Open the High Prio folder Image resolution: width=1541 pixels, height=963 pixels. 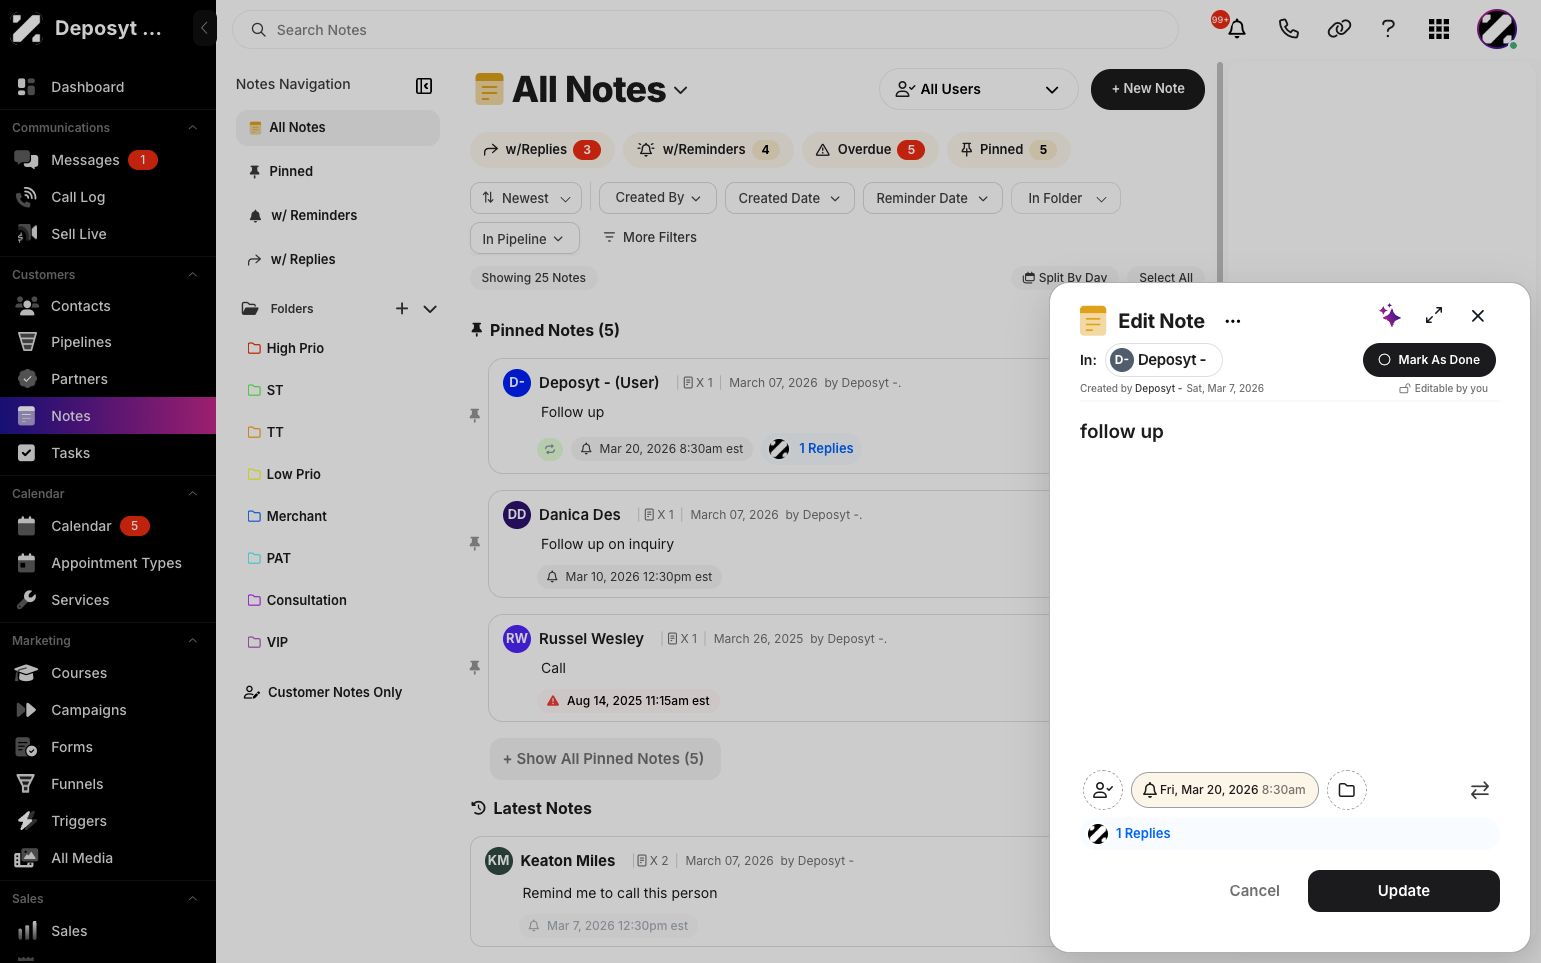pyautogui.click(x=295, y=348)
